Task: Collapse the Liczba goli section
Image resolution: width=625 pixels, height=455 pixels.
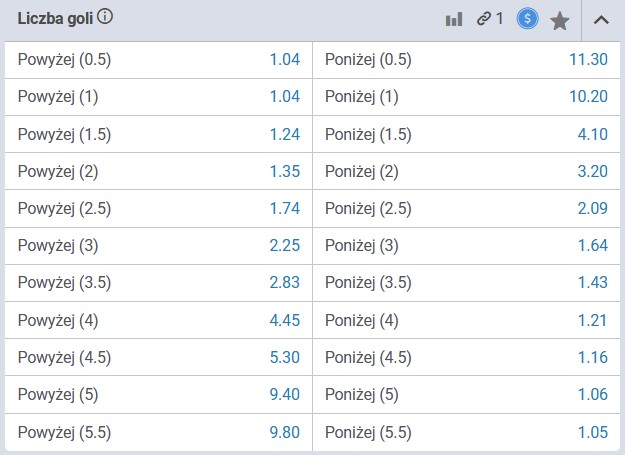Action: point(601,19)
